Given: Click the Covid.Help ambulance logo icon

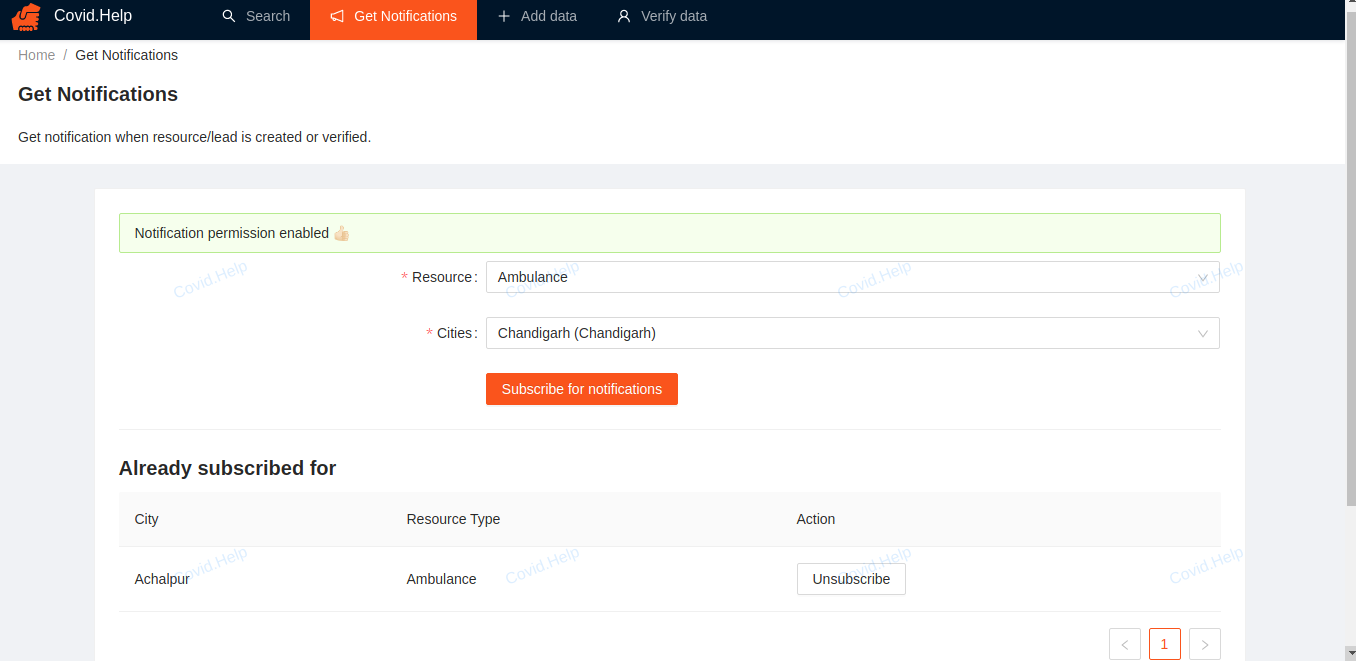Looking at the screenshot, I should (x=26, y=17).
